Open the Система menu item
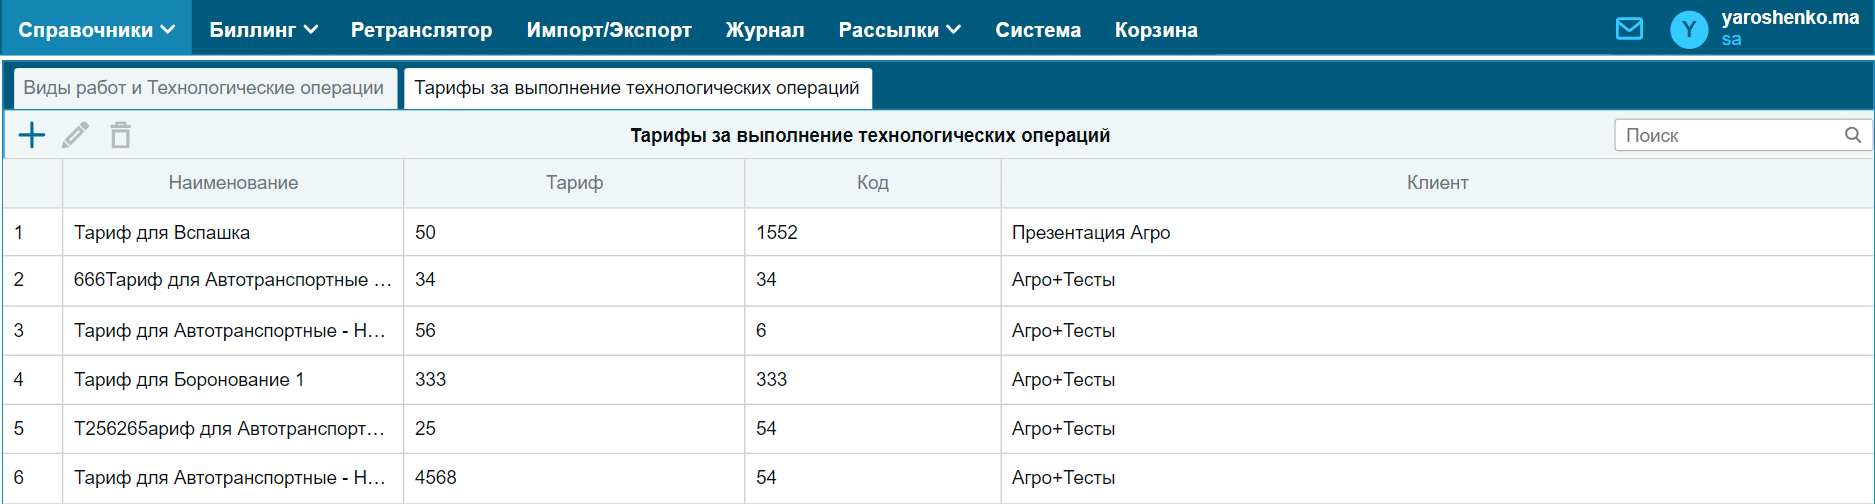The width and height of the screenshot is (1875, 504). pos(1038,30)
